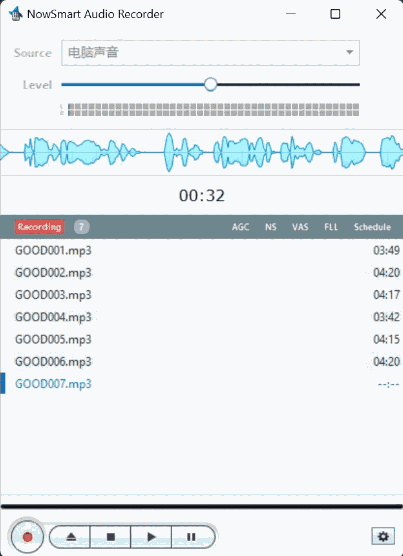Click the 04:15 duration of GOOD005.mp3

tap(386, 339)
